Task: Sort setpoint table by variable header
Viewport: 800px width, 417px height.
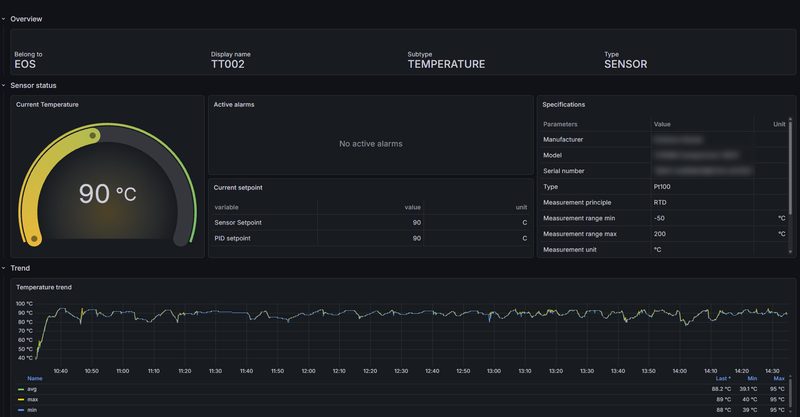Action: (x=226, y=207)
